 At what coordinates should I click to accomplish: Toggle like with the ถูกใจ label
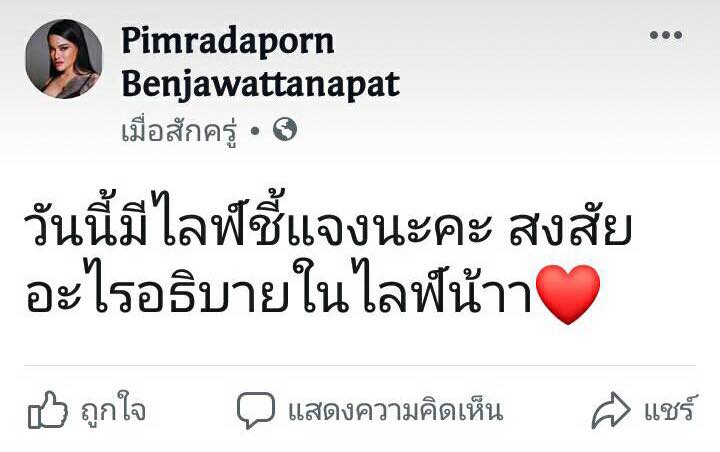pos(113,409)
